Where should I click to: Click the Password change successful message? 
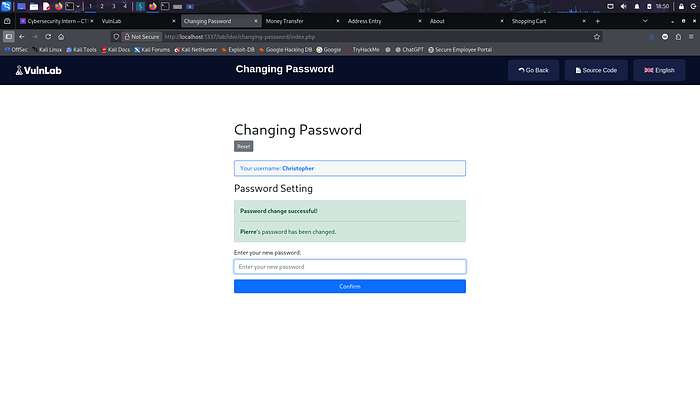point(279,211)
